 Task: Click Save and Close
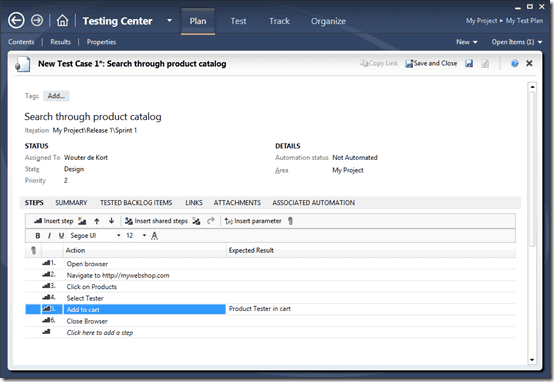pos(431,64)
